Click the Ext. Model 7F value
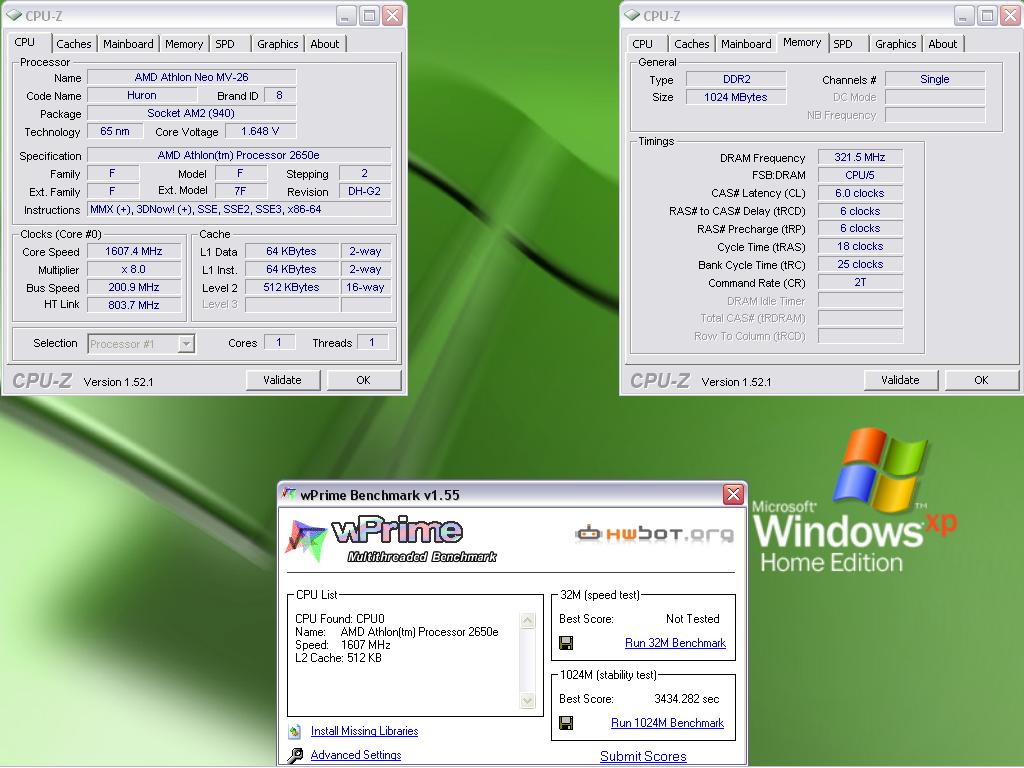 (240, 191)
